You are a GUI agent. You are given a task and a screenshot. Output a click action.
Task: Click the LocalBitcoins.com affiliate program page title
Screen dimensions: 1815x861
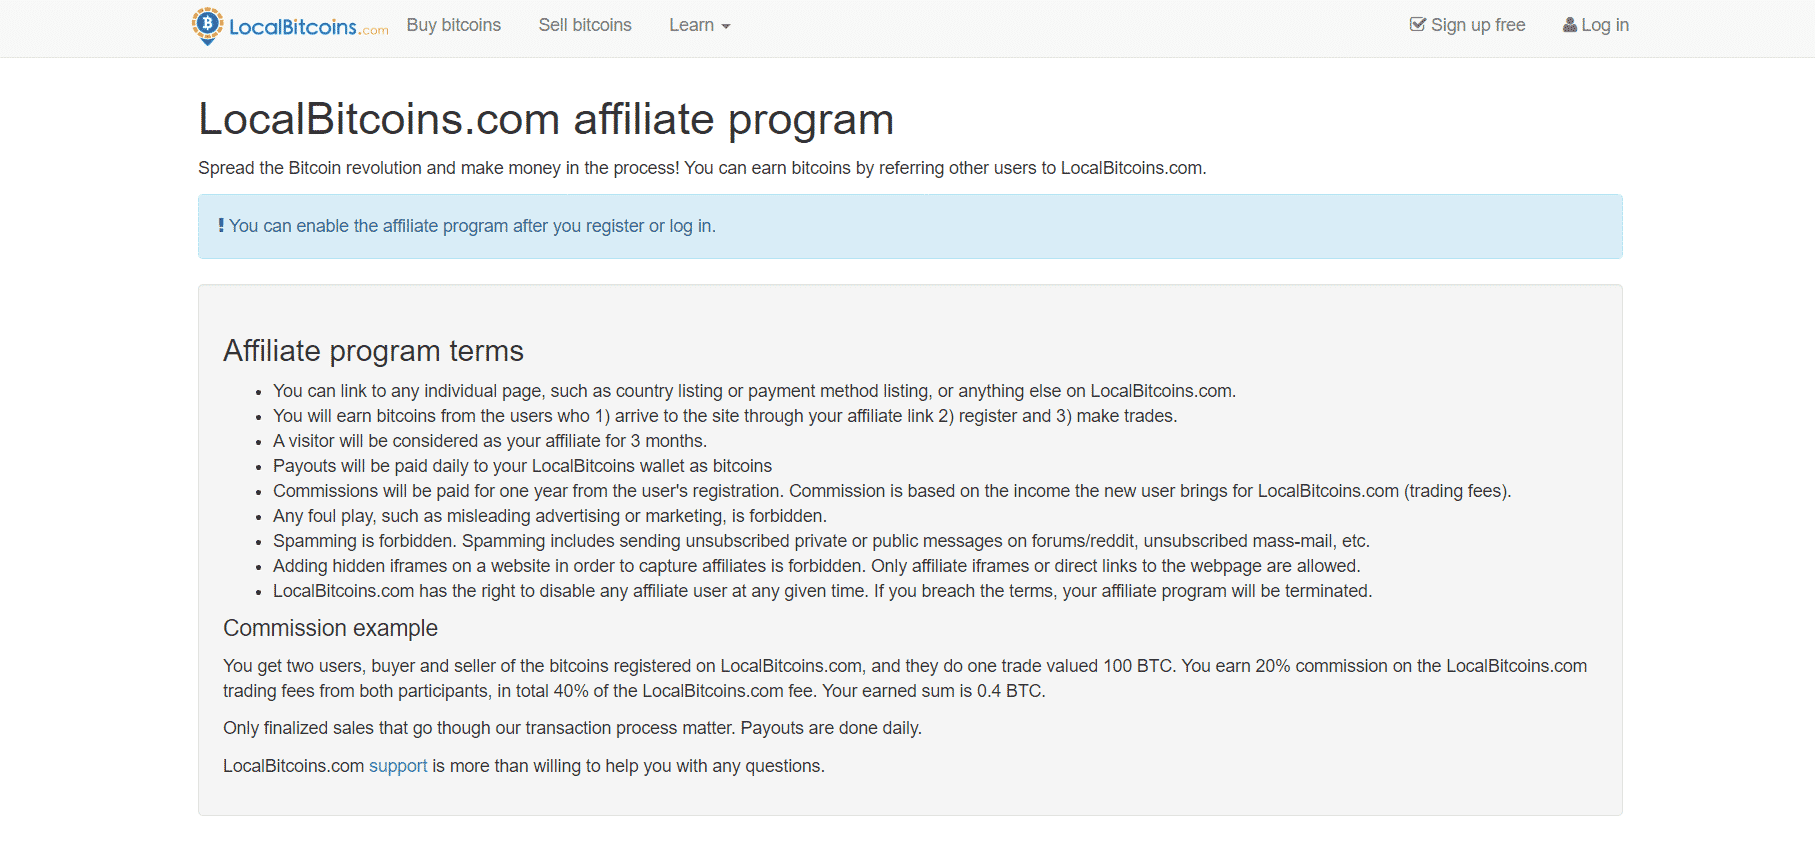[546, 119]
